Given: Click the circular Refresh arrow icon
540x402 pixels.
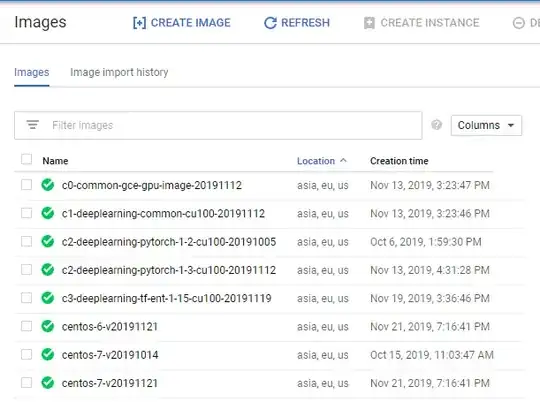Looking at the screenshot, I should click(270, 23).
